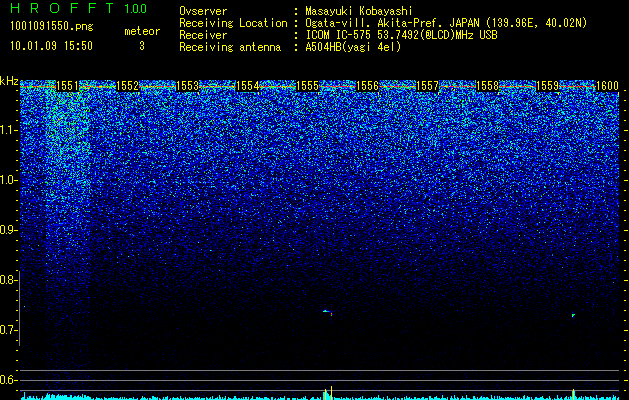
Task: Click the ICOM IC-575 receiver text
Action: click(401, 35)
